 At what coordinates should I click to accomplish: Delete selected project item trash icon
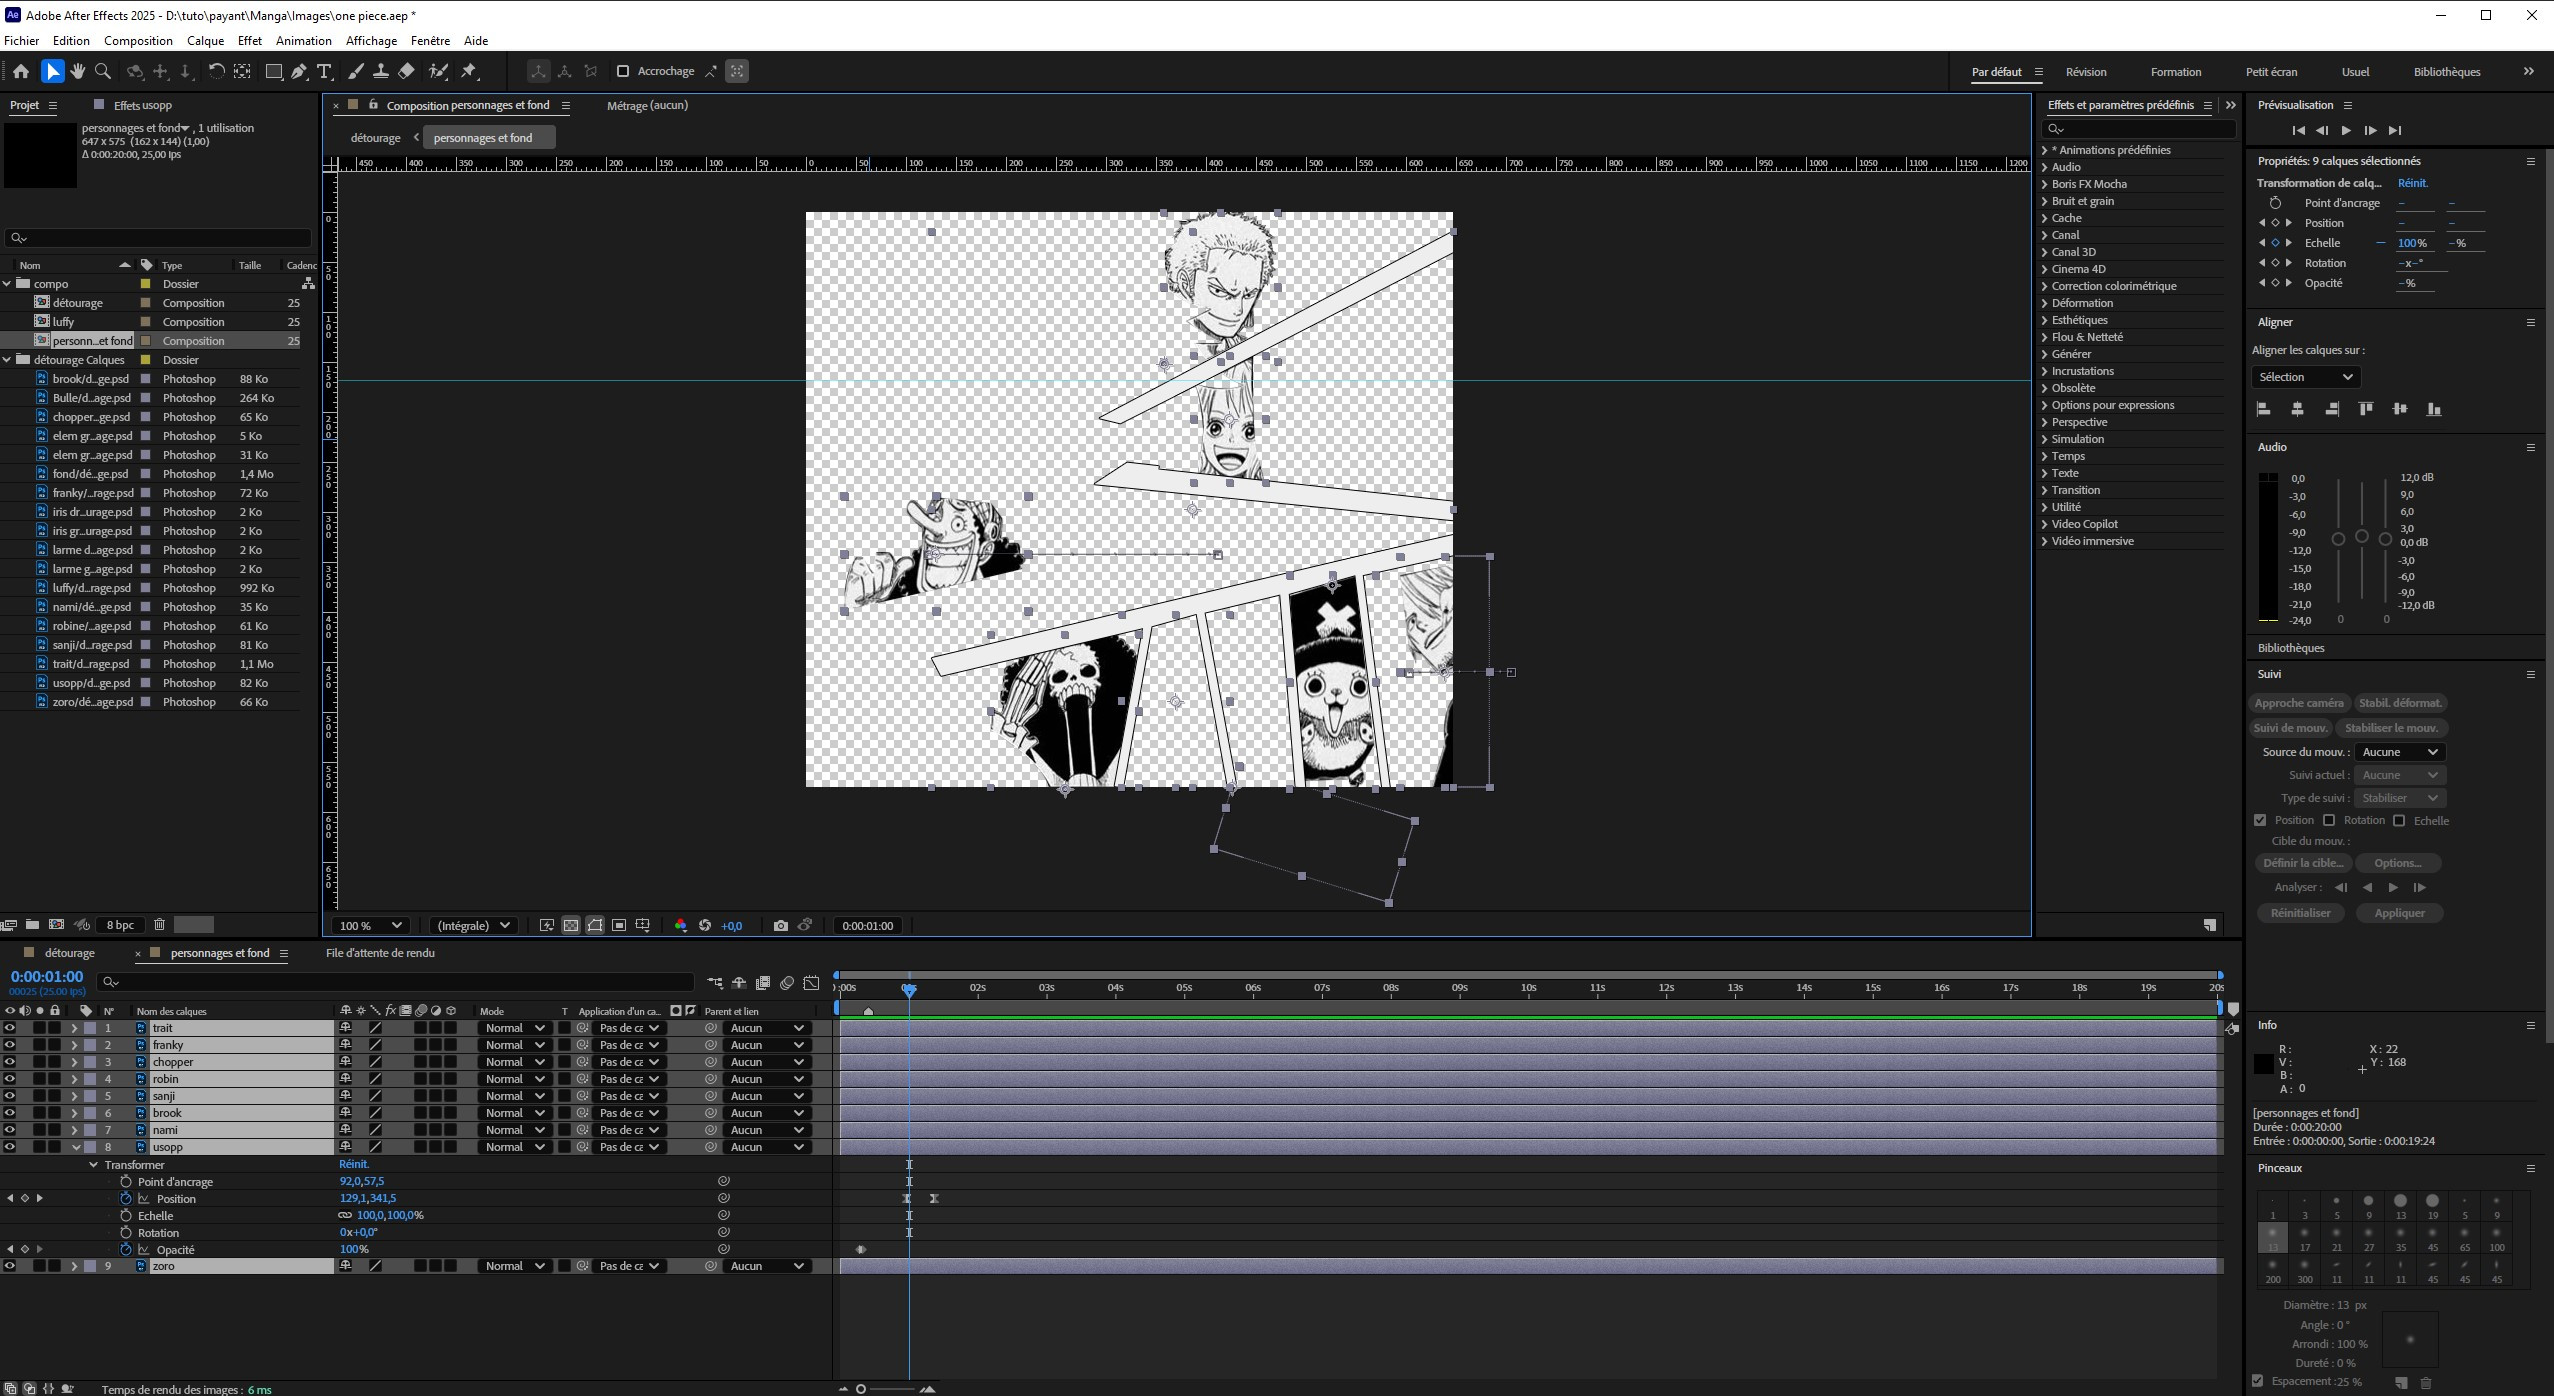(159, 925)
